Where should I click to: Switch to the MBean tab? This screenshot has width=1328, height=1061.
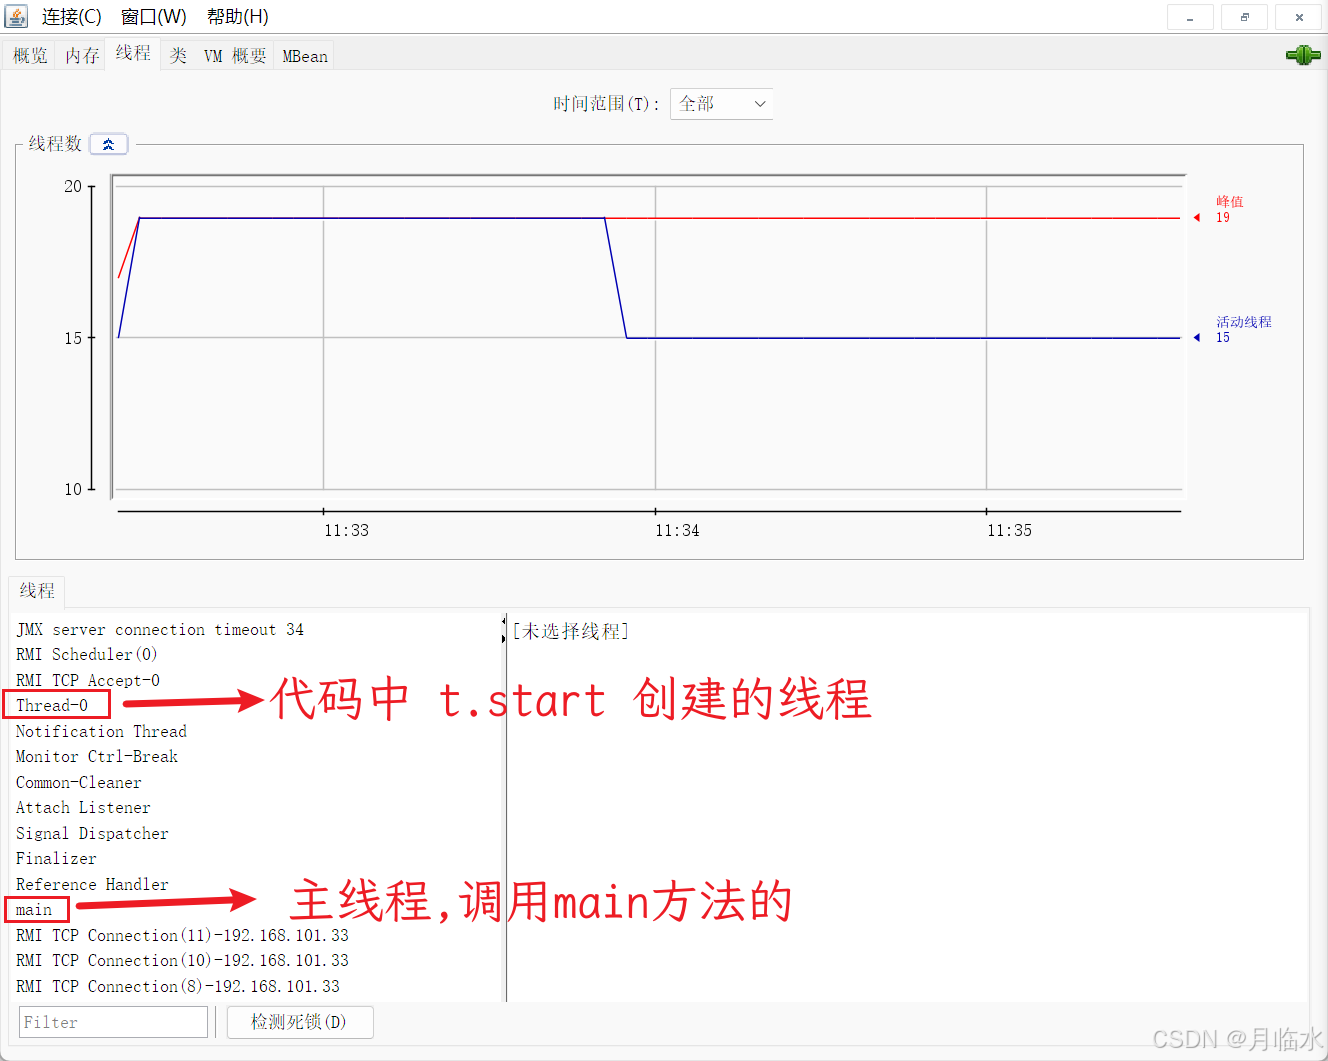click(x=305, y=56)
